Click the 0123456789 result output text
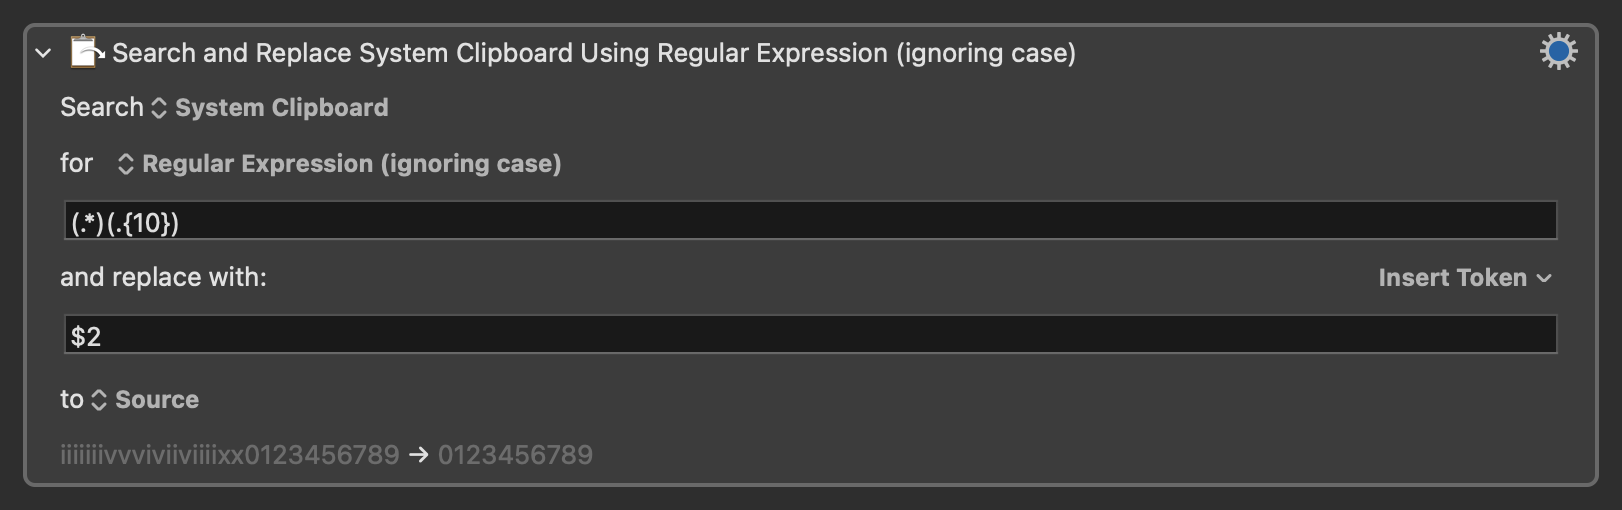Viewport: 1622px width, 510px height. point(515,456)
